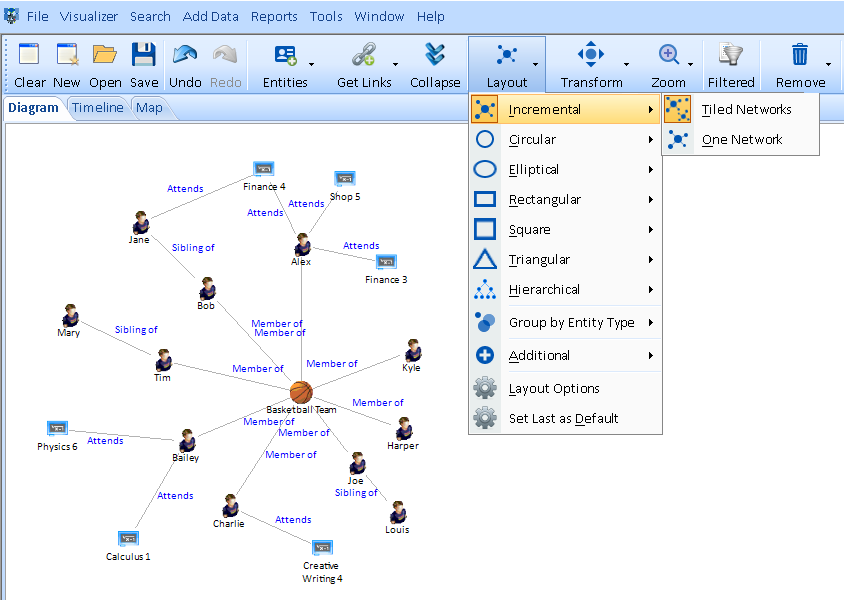Screen dimensions: 844x600
Task: Choose Tiled Networks layout option
Action: click(x=746, y=110)
